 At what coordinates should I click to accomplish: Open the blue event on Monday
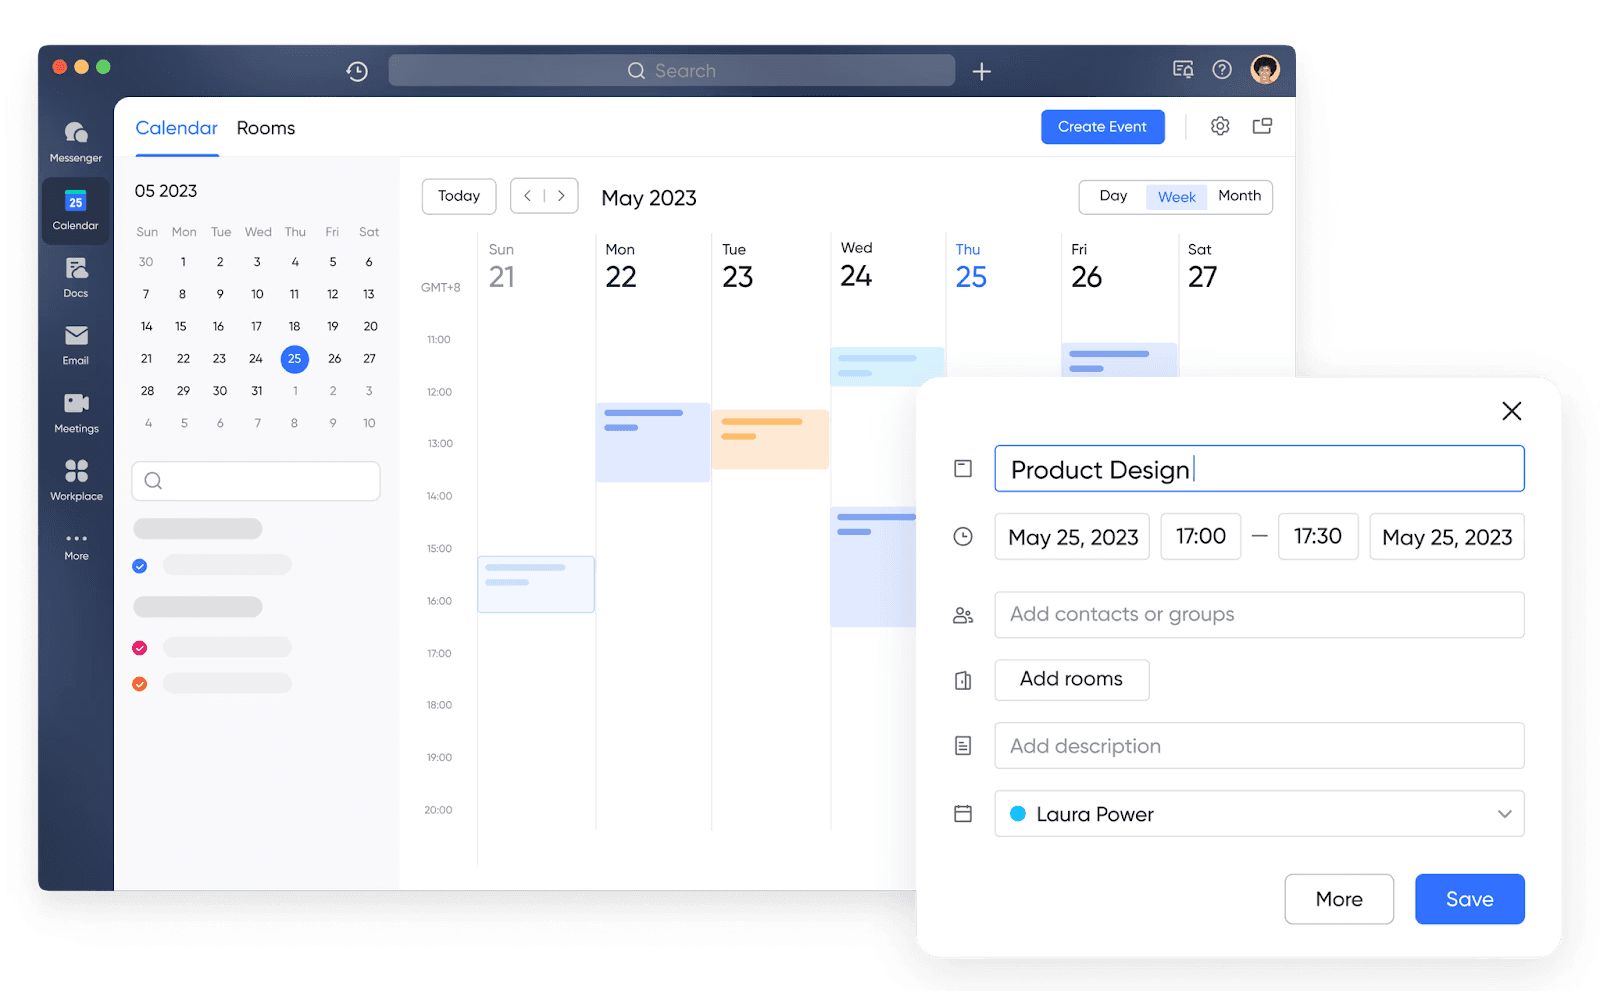653,443
